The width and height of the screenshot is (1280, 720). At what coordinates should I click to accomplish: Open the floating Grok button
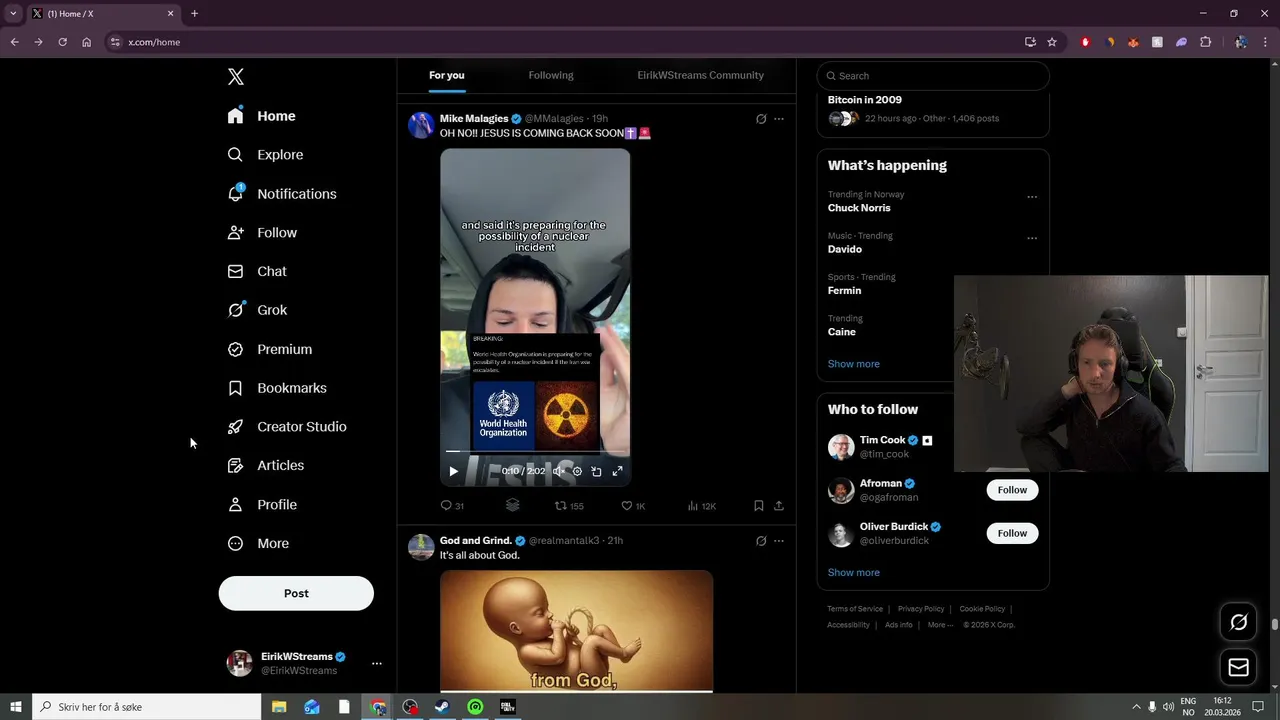click(x=1238, y=622)
